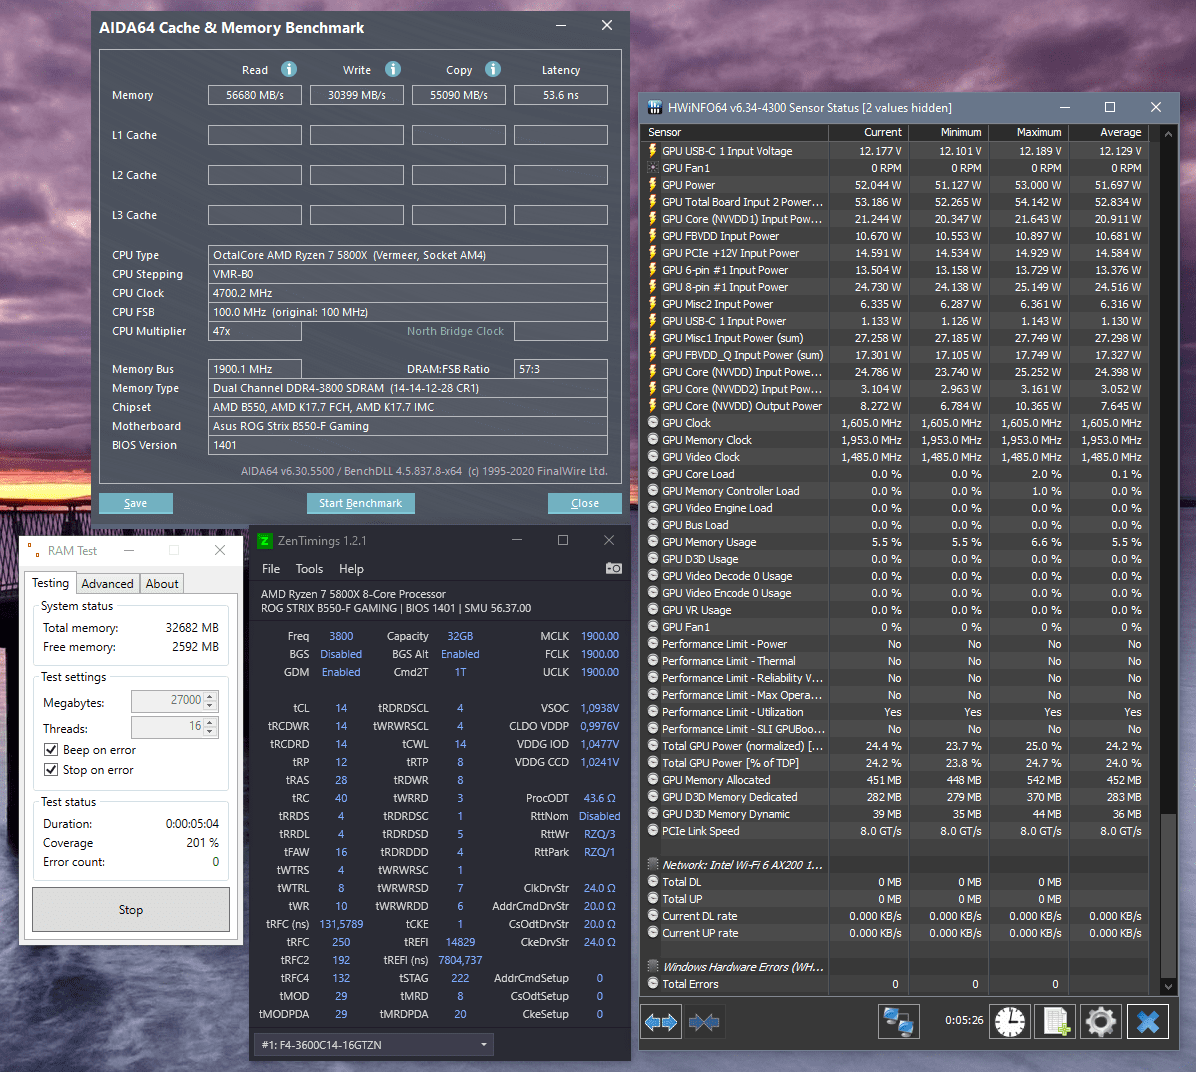Screen dimensions: 1196x1072
Task: Click HWiNFO64 title bar app icon
Action: click(x=654, y=108)
